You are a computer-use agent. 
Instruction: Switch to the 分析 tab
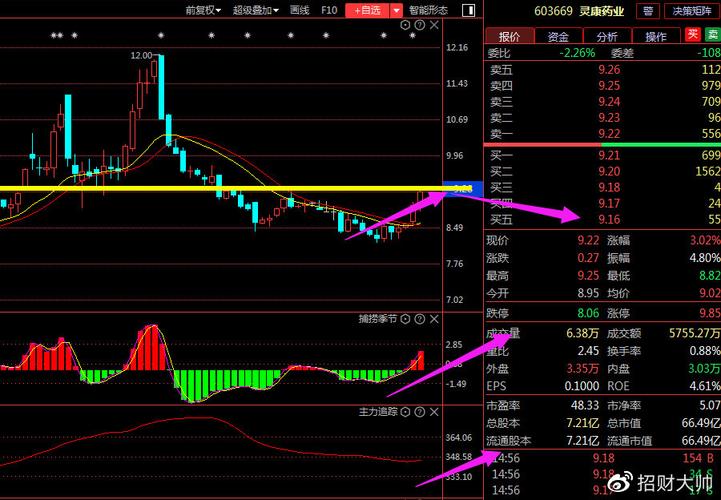pos(607,36)
